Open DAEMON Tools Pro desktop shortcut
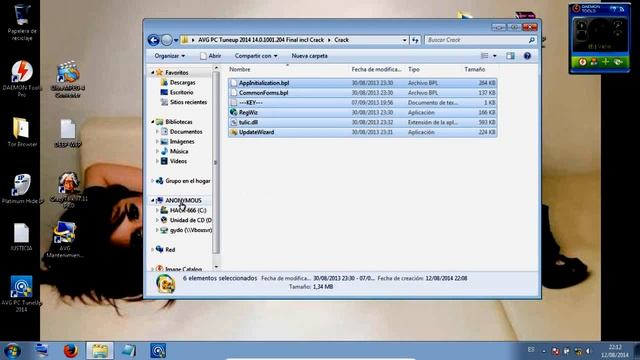The width and height of the screenshot is (640, 360). (22, 79)
